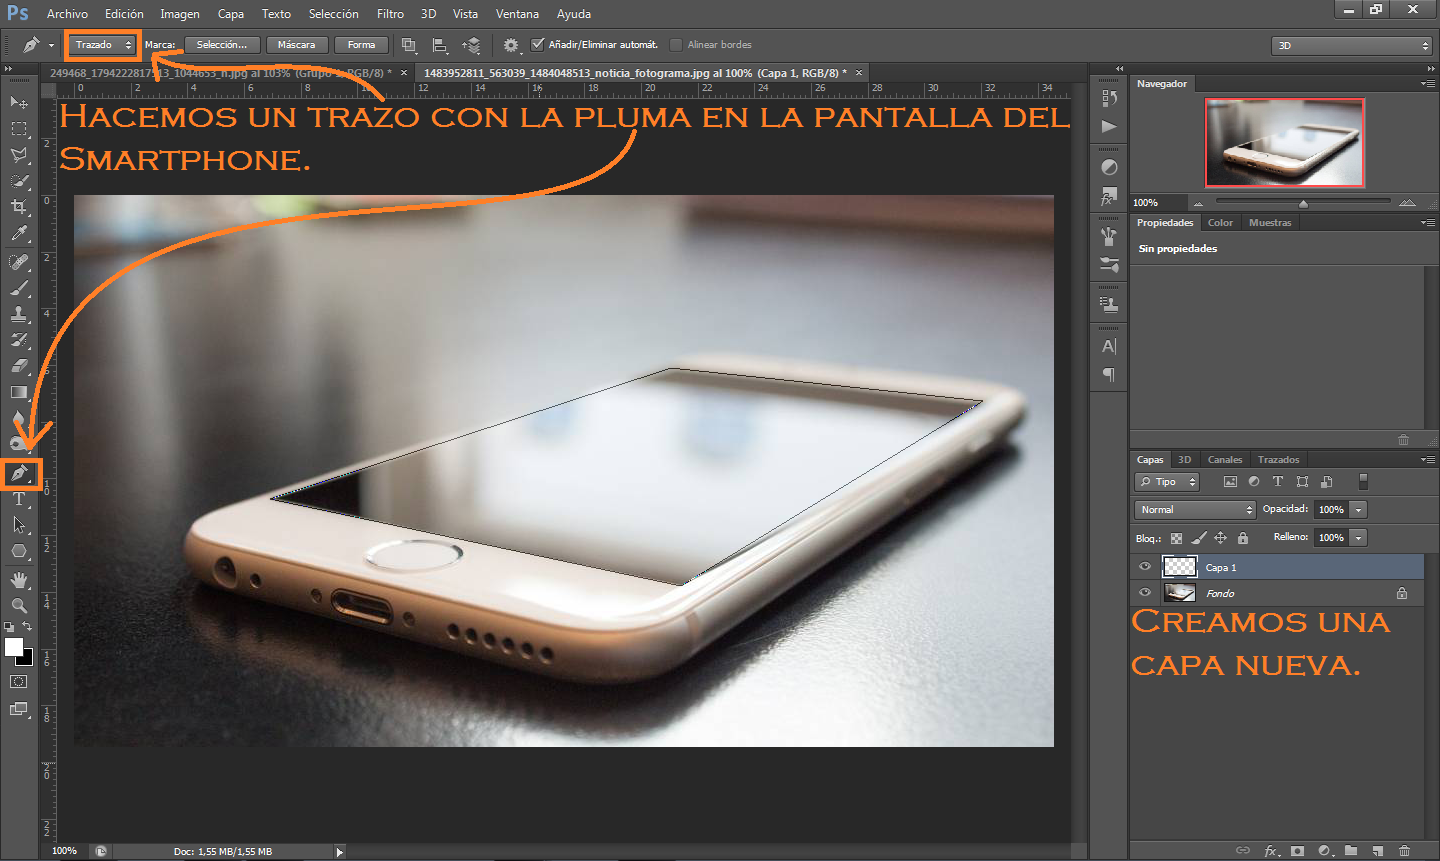Open the Capas panel flyout menu

[x=1428, y=460]
